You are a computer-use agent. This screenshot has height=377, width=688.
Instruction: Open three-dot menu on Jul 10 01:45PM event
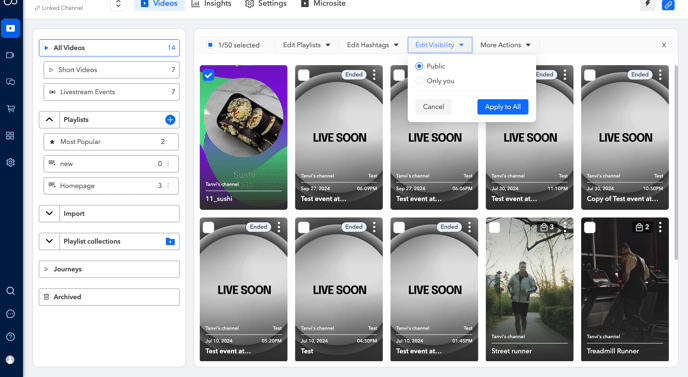[469, 227]
